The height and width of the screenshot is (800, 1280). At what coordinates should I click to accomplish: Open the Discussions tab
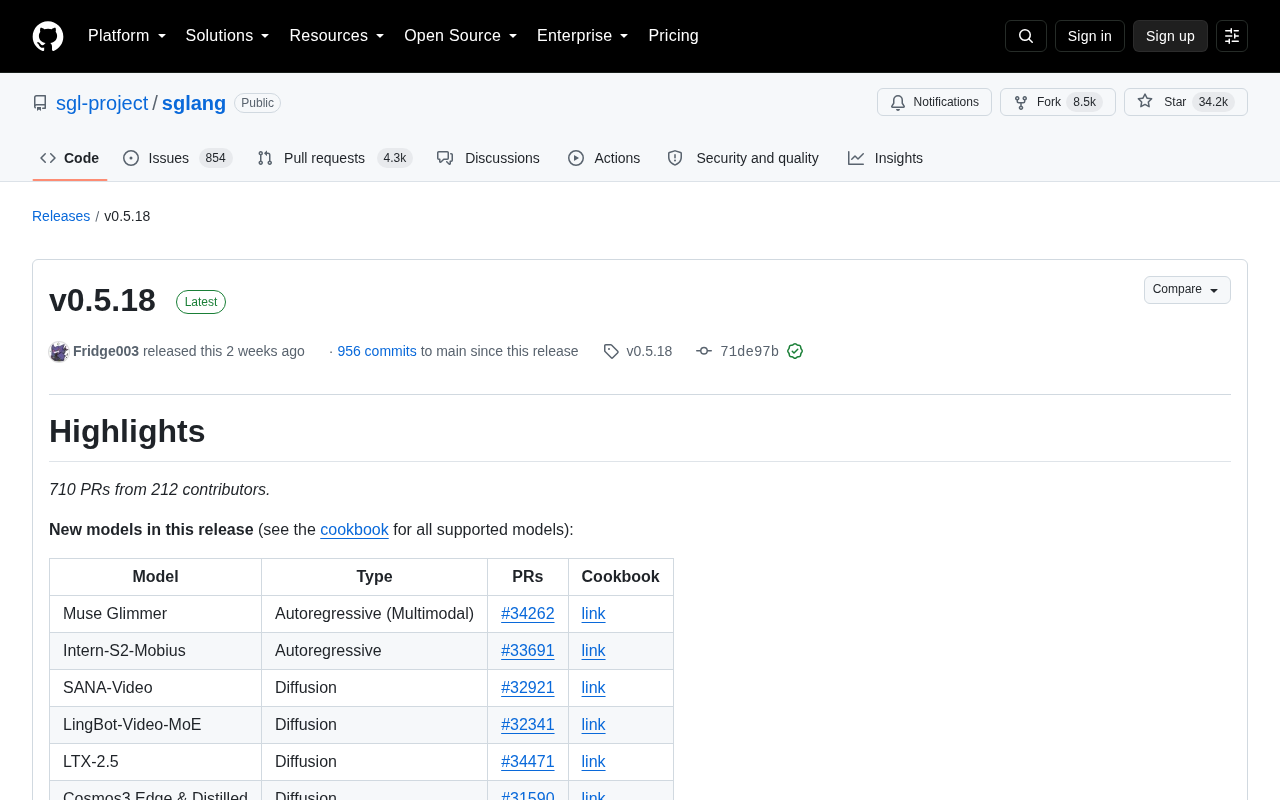pos(488,158)
